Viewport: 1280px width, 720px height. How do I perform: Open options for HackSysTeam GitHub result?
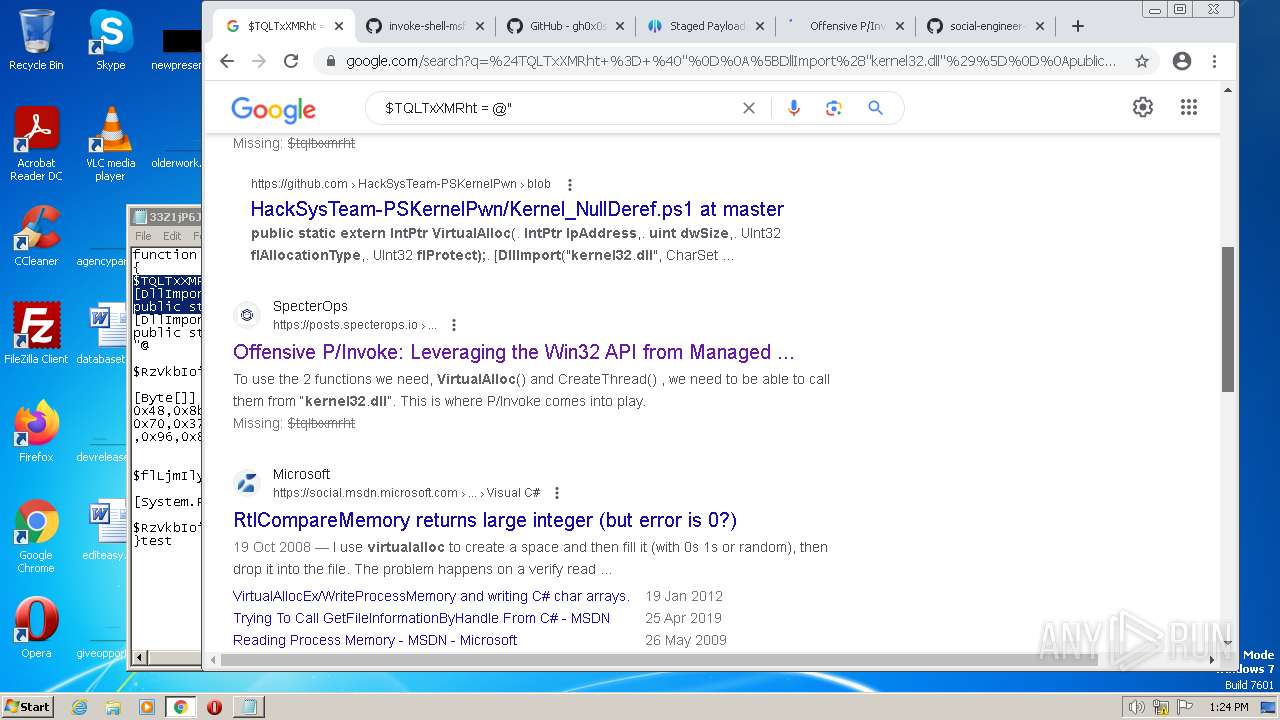pos(570,184)
